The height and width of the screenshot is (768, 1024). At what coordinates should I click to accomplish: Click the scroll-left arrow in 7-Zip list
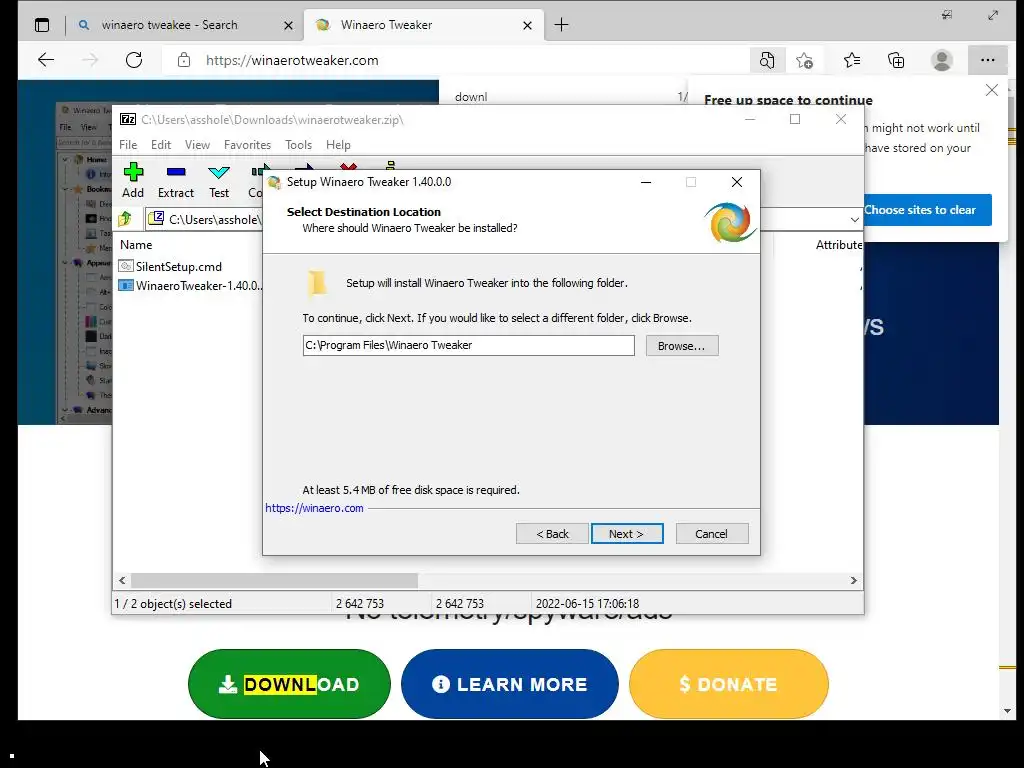click(122, 581)
